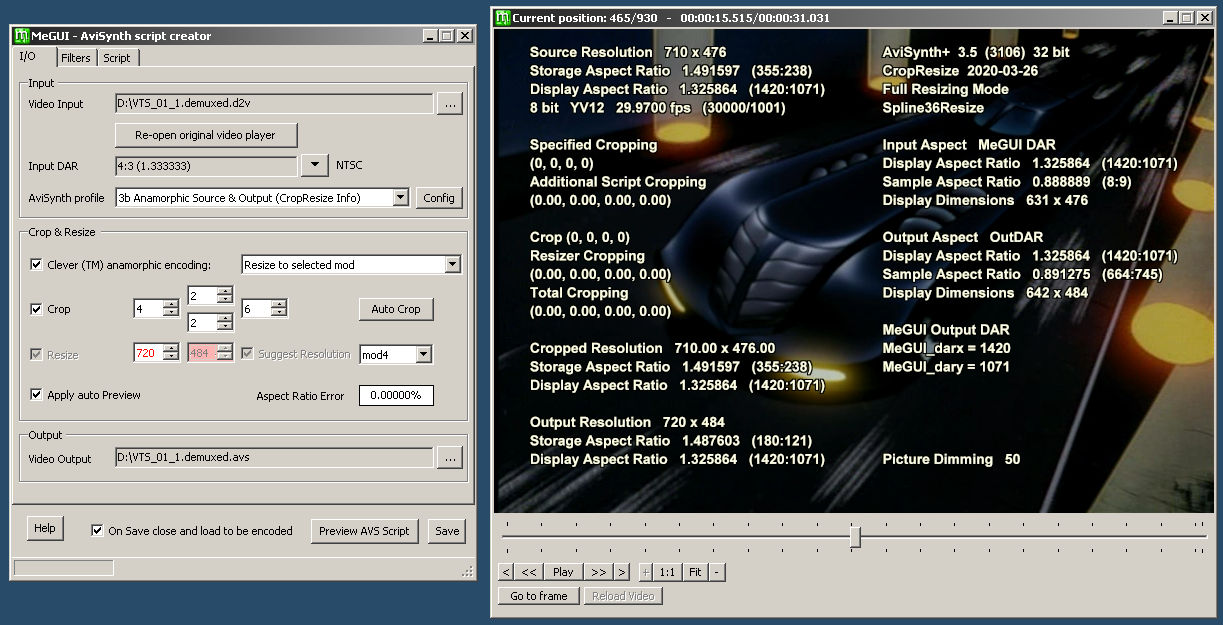Click the video position slider thumb
Image resolution: width=1223 pixels, height=625 pixels.
(x=855, y=537)
